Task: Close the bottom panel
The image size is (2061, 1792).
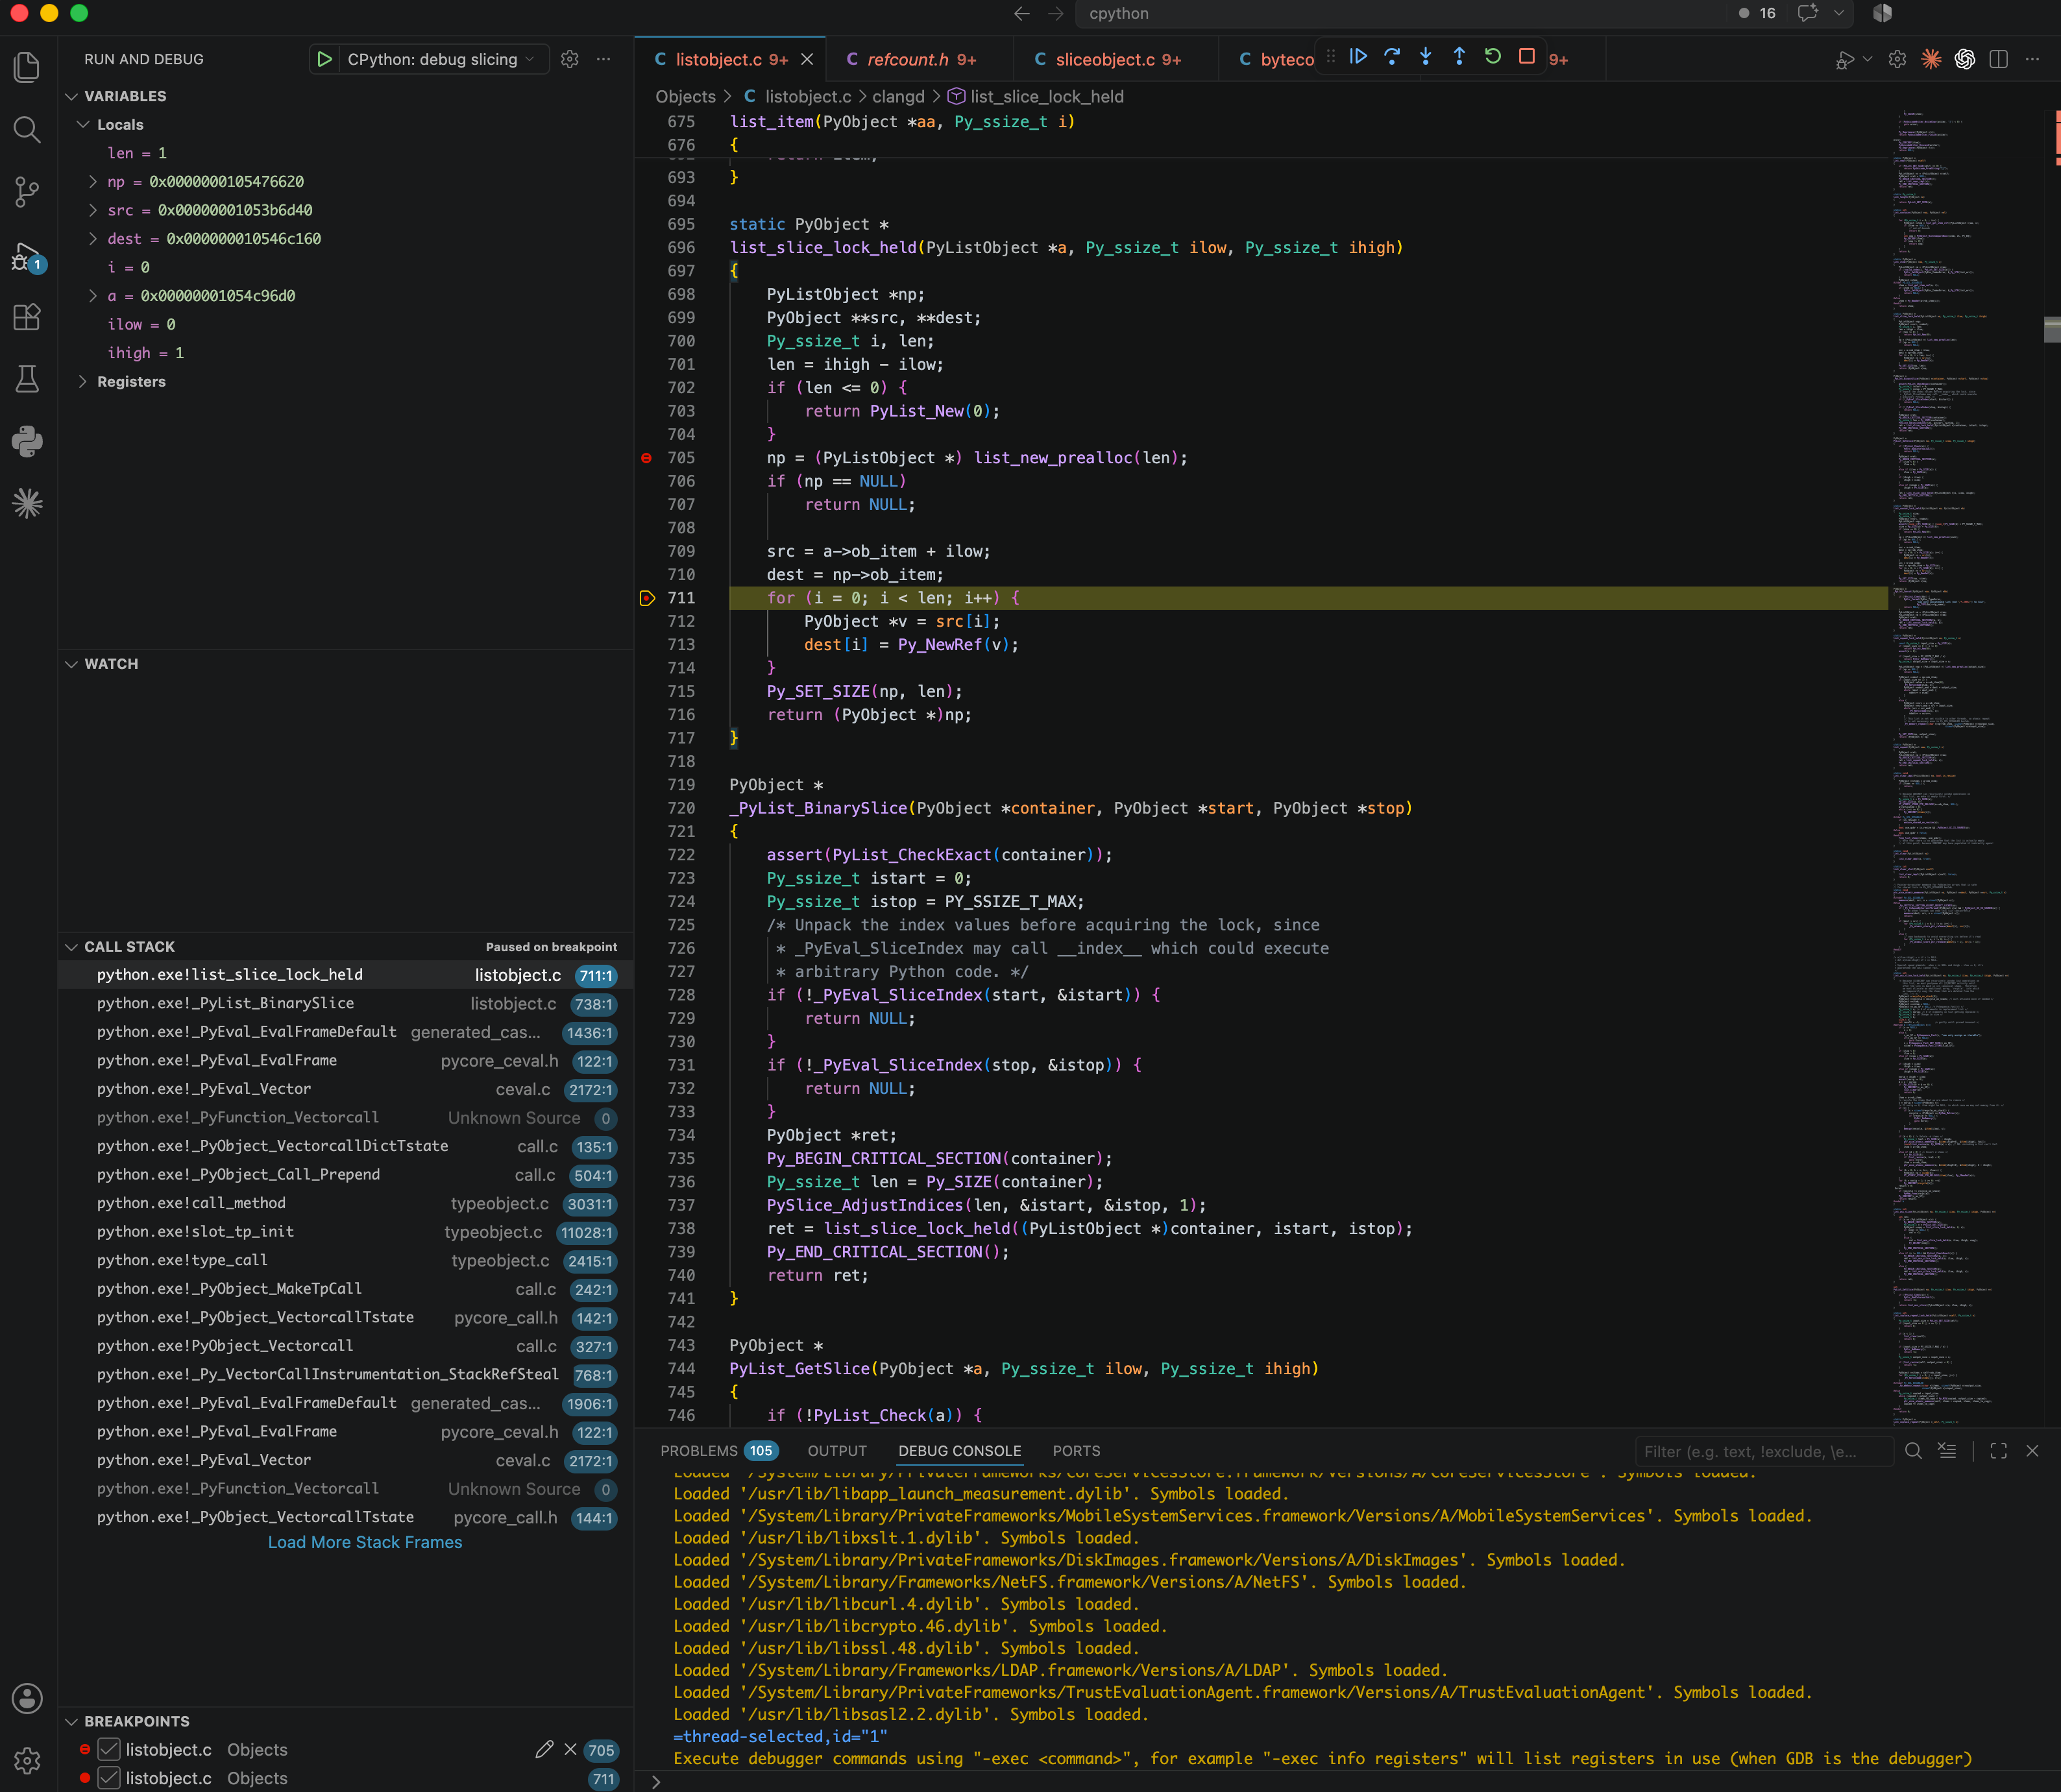Action: coord(2032,1451)
